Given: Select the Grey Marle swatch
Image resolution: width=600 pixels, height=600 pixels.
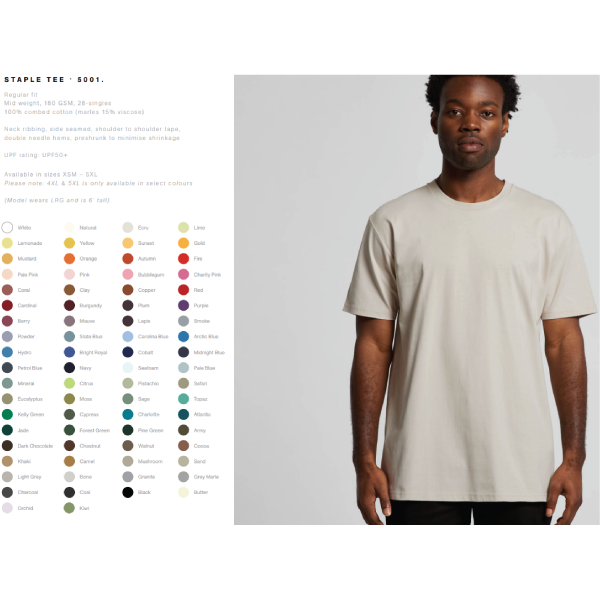Looking at the screenshot, I should tap(184, 477).
